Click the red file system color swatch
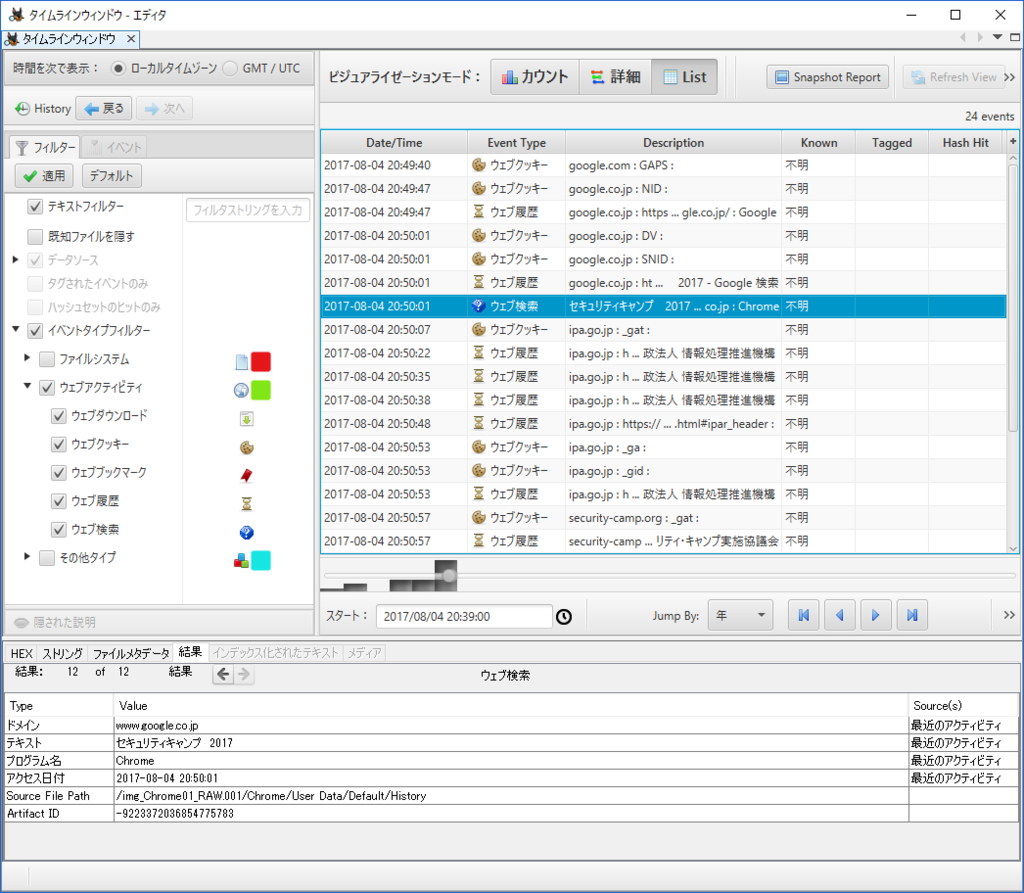The image size is (1024, 893). click(261, 362)
